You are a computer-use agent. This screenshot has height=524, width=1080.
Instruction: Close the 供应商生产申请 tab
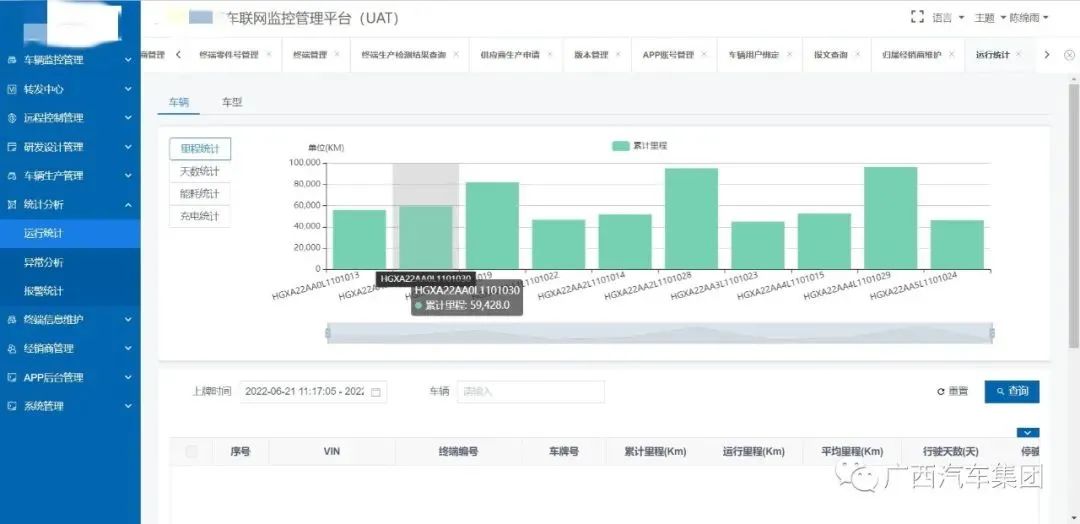[550, 54]
